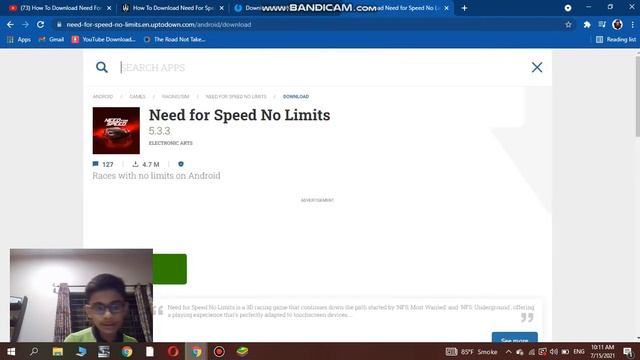
Task: Open the Windows Start menu
Action: point(11,351)
